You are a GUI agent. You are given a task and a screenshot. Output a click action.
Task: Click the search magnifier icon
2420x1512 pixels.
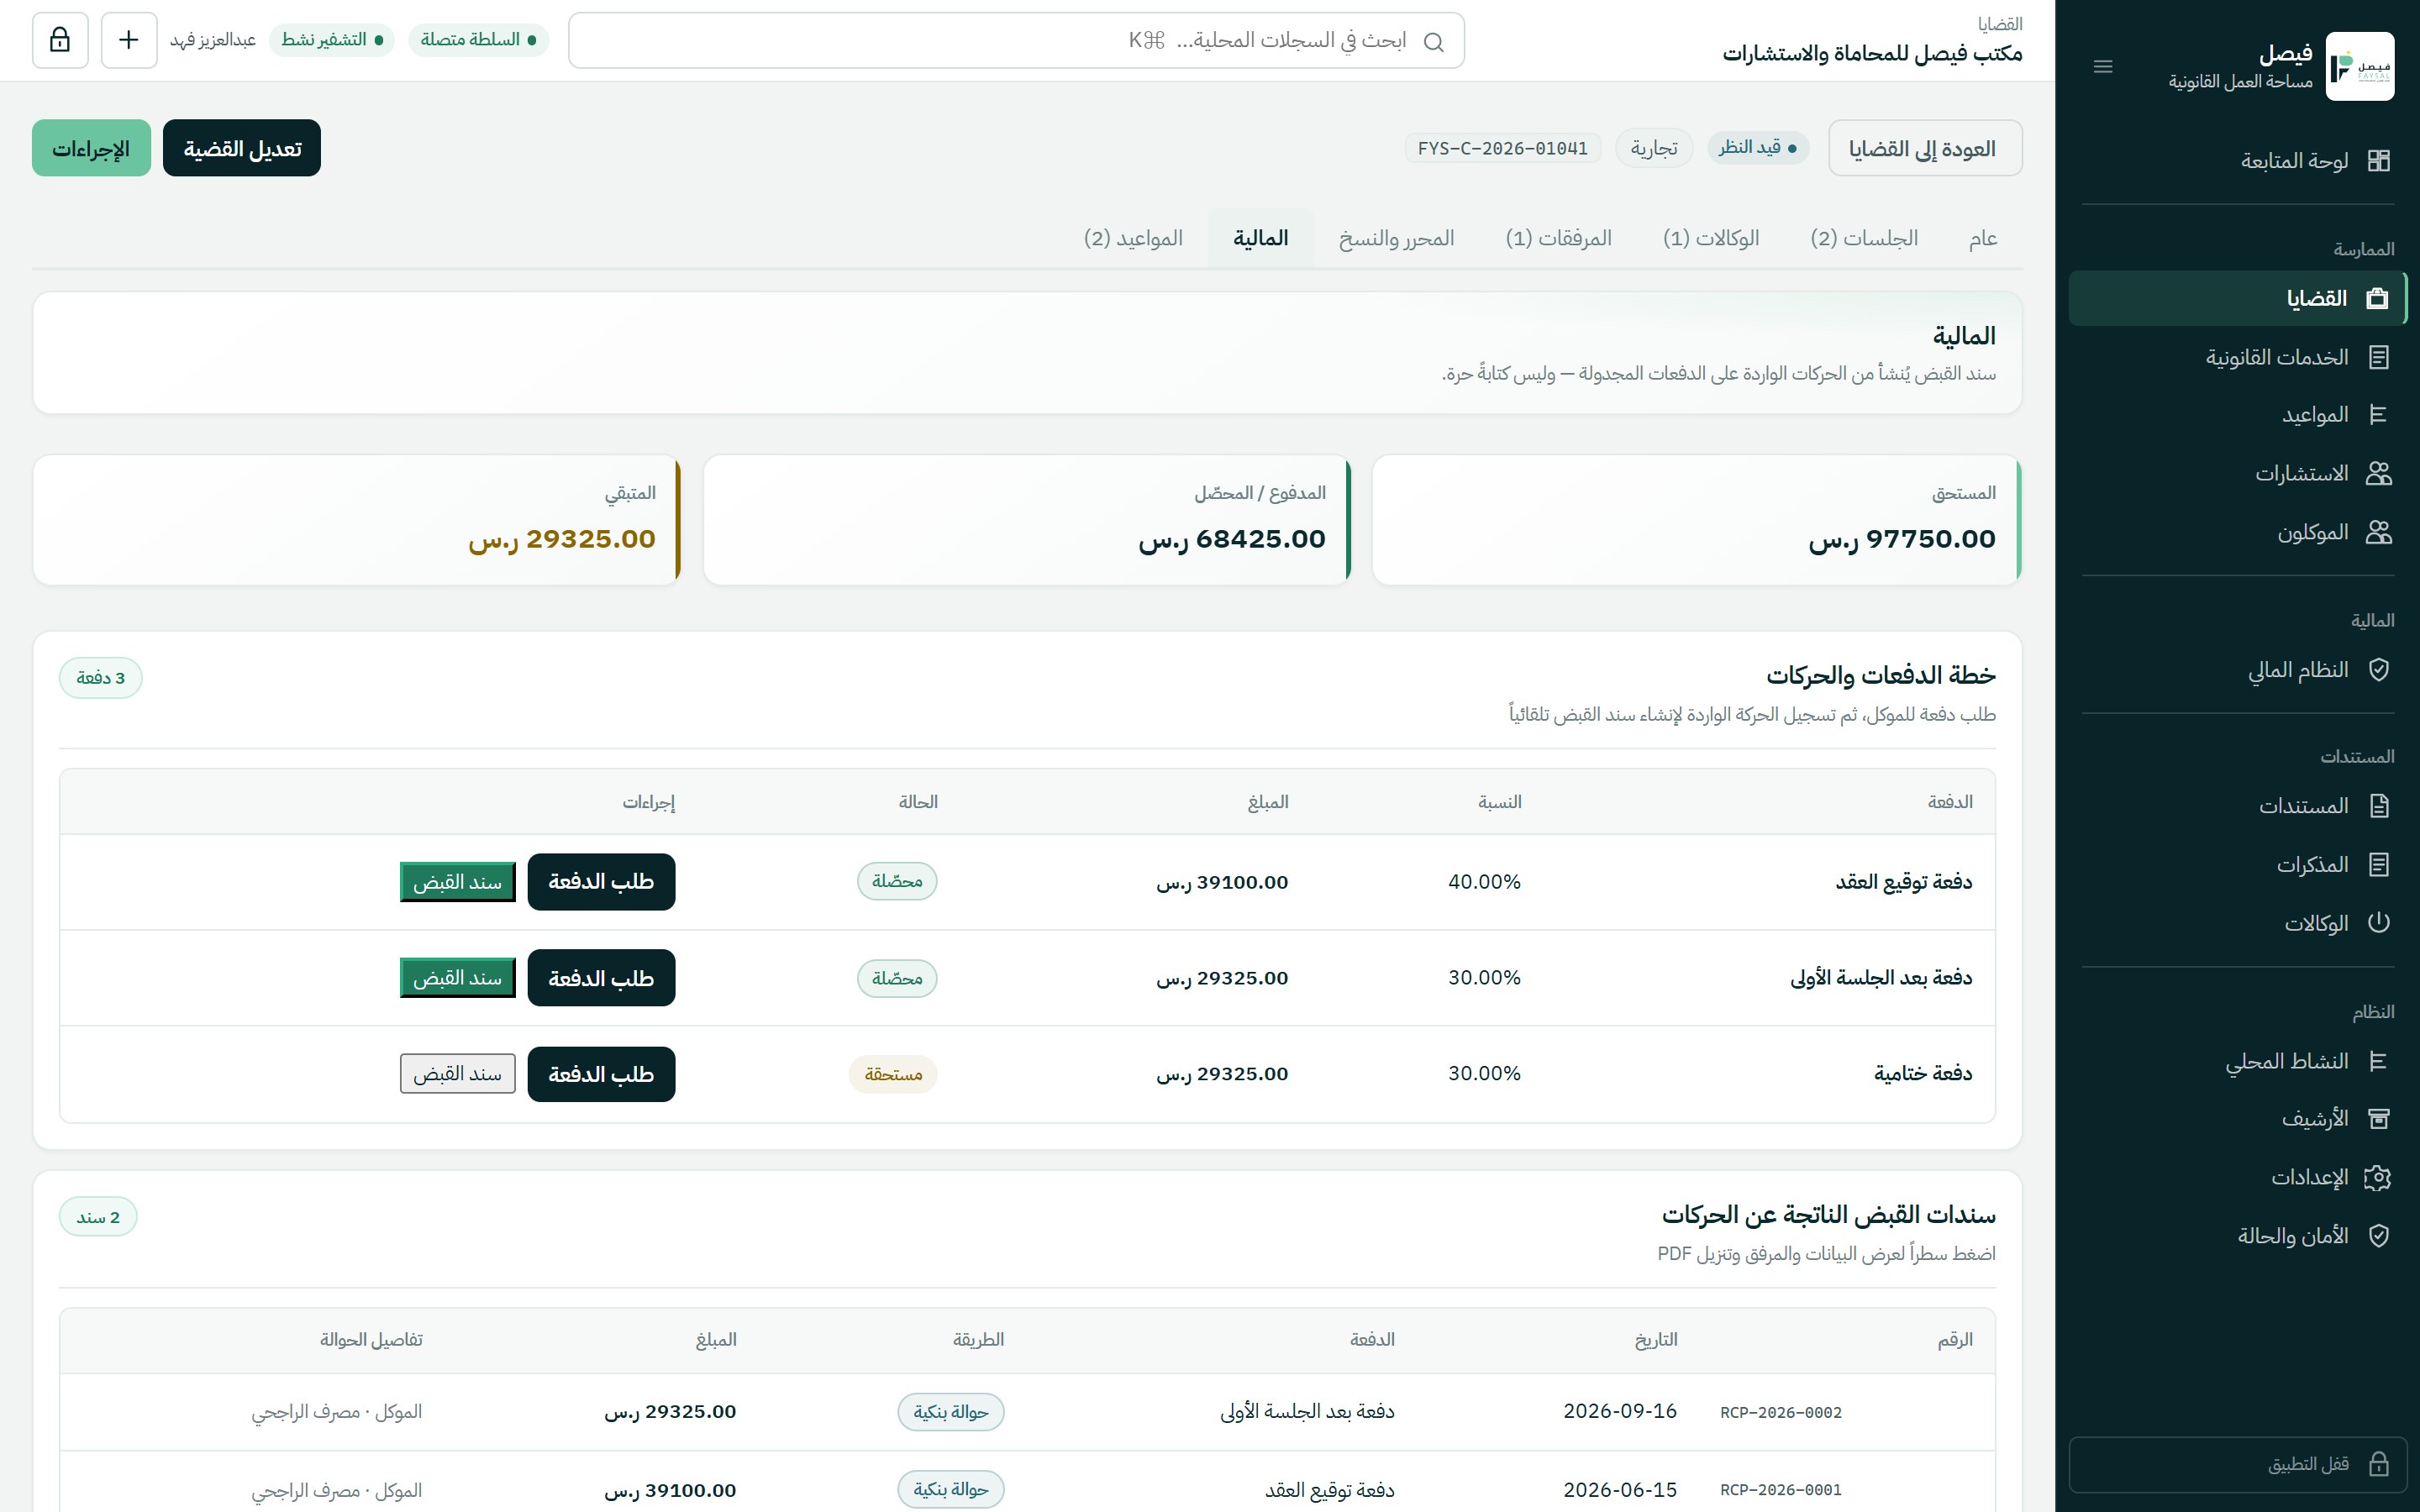coord(1433,42)
